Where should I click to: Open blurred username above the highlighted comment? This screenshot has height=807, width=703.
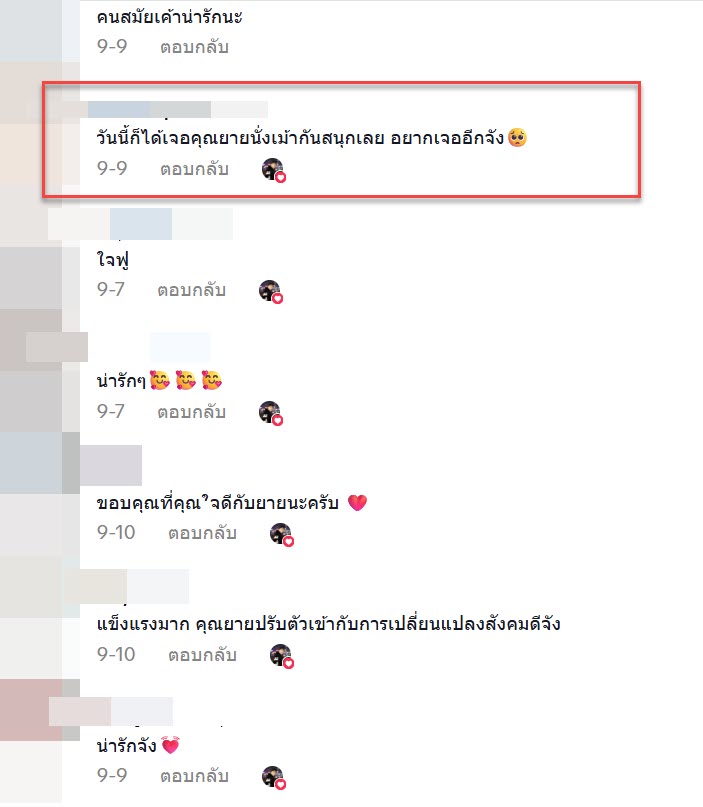click(178, 110)
